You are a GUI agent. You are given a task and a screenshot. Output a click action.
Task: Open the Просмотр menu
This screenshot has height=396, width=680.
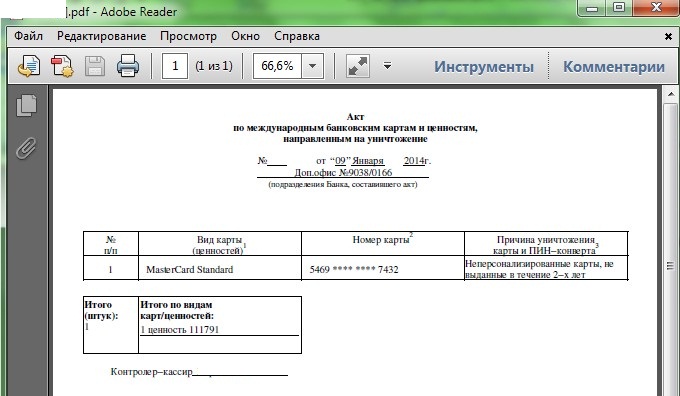[x=188, y=36]
